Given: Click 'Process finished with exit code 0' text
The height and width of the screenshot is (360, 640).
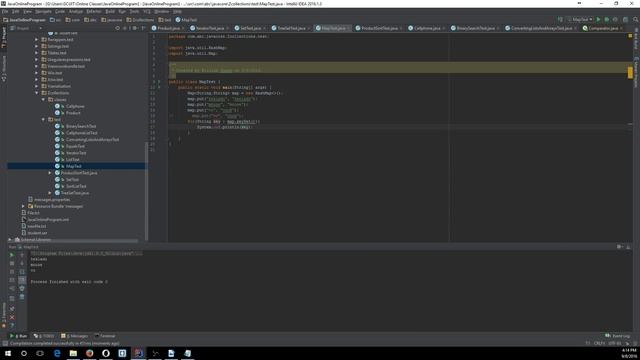Looking at the screenshot, I should [69, 282].
